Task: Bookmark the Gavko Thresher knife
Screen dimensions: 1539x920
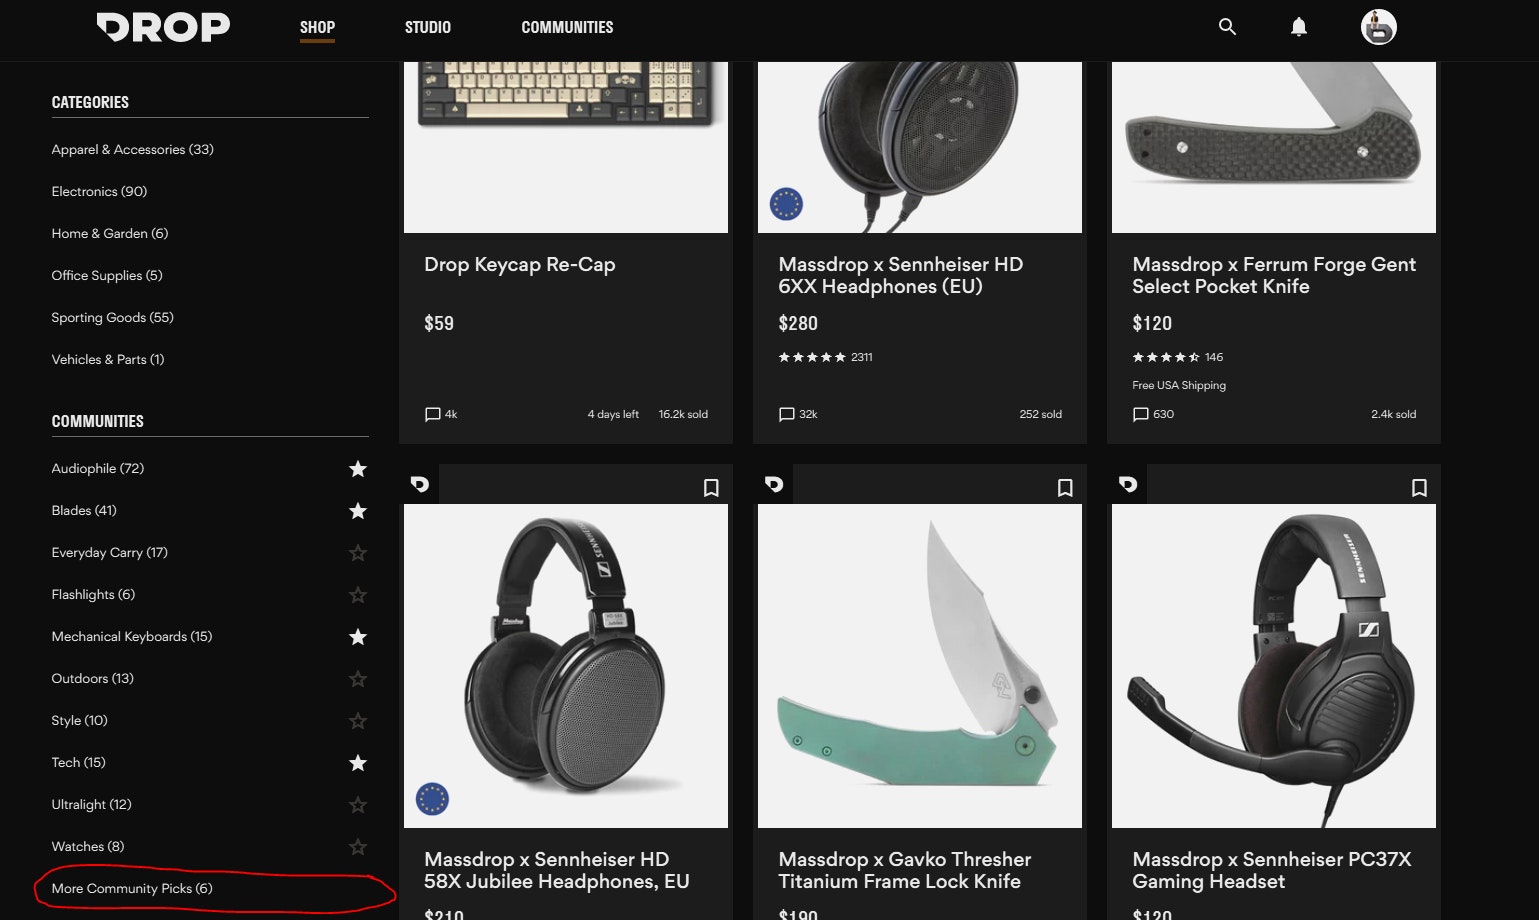Action: [x=1065, y=488]
